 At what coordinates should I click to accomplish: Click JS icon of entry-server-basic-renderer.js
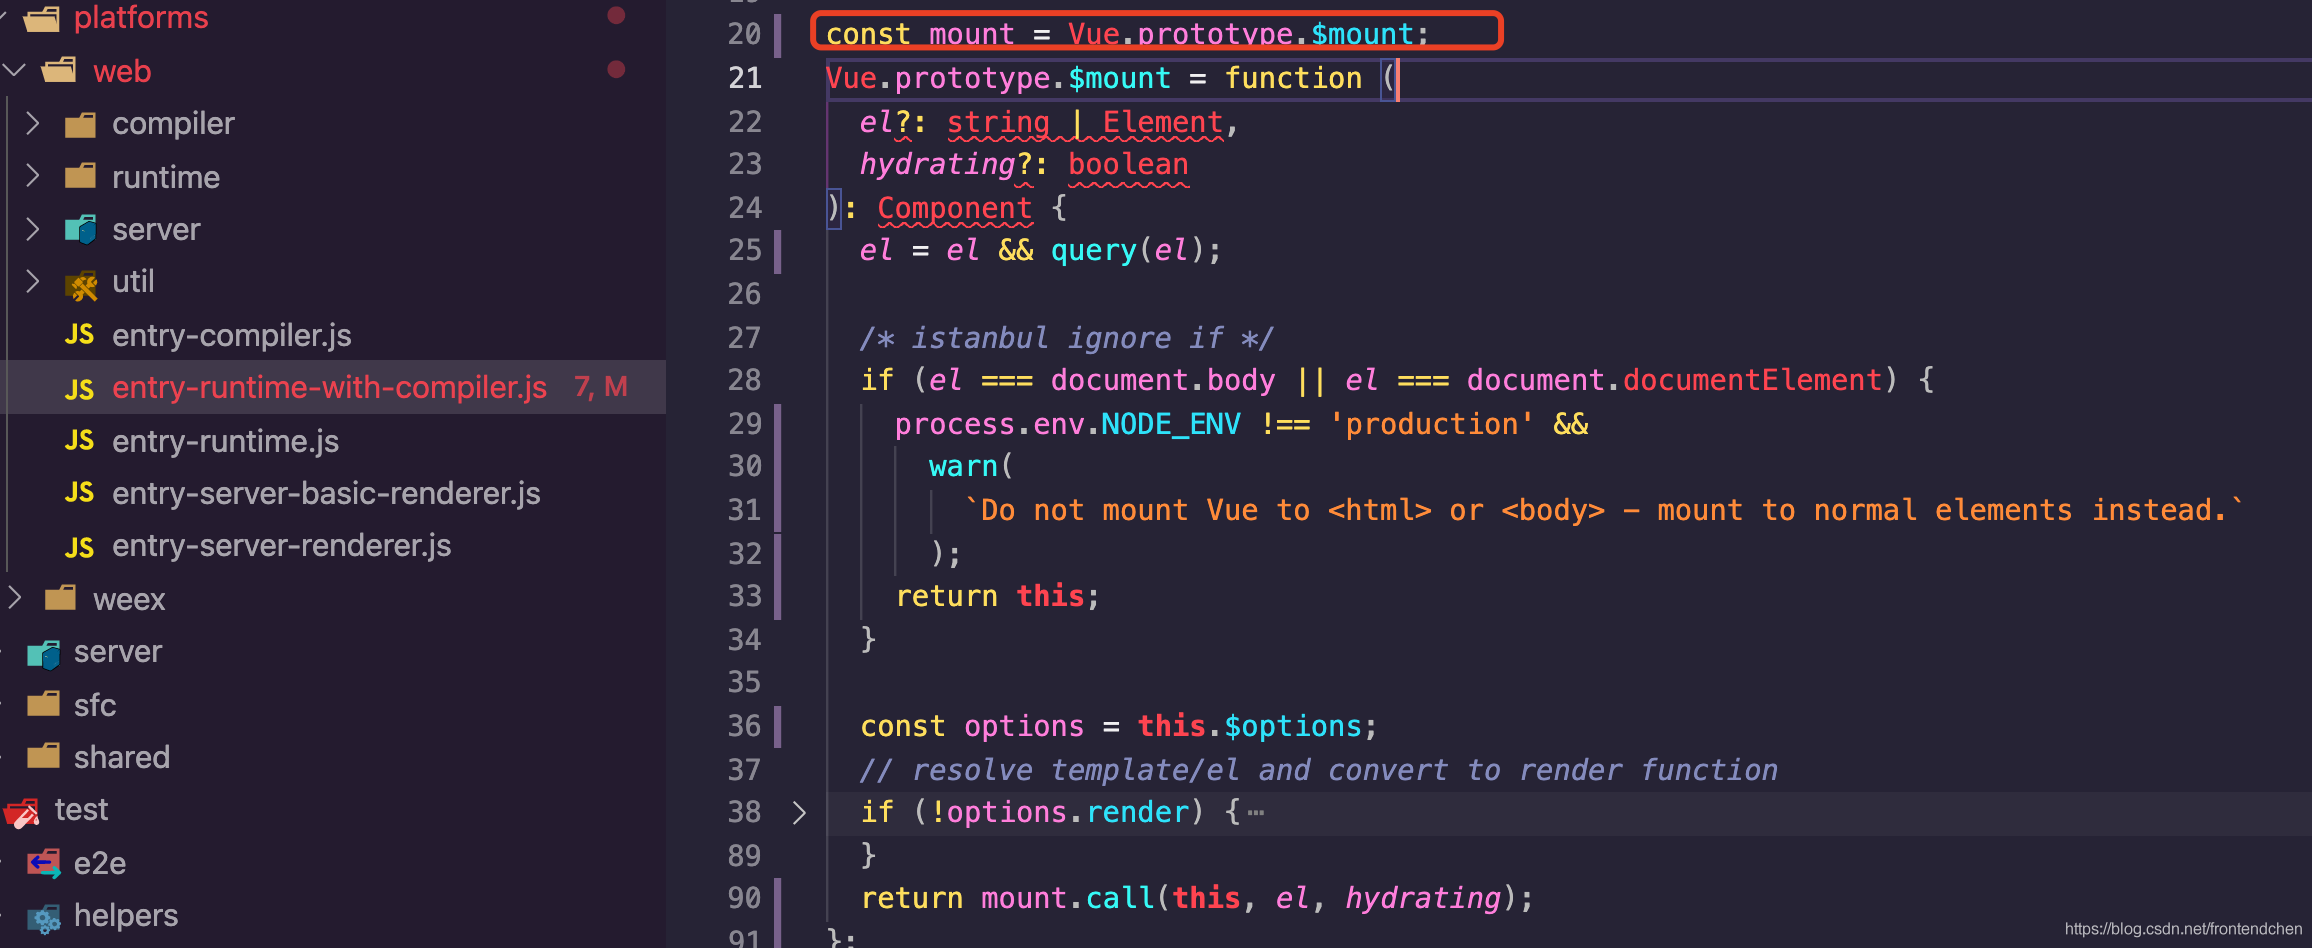tap(79, 493)
